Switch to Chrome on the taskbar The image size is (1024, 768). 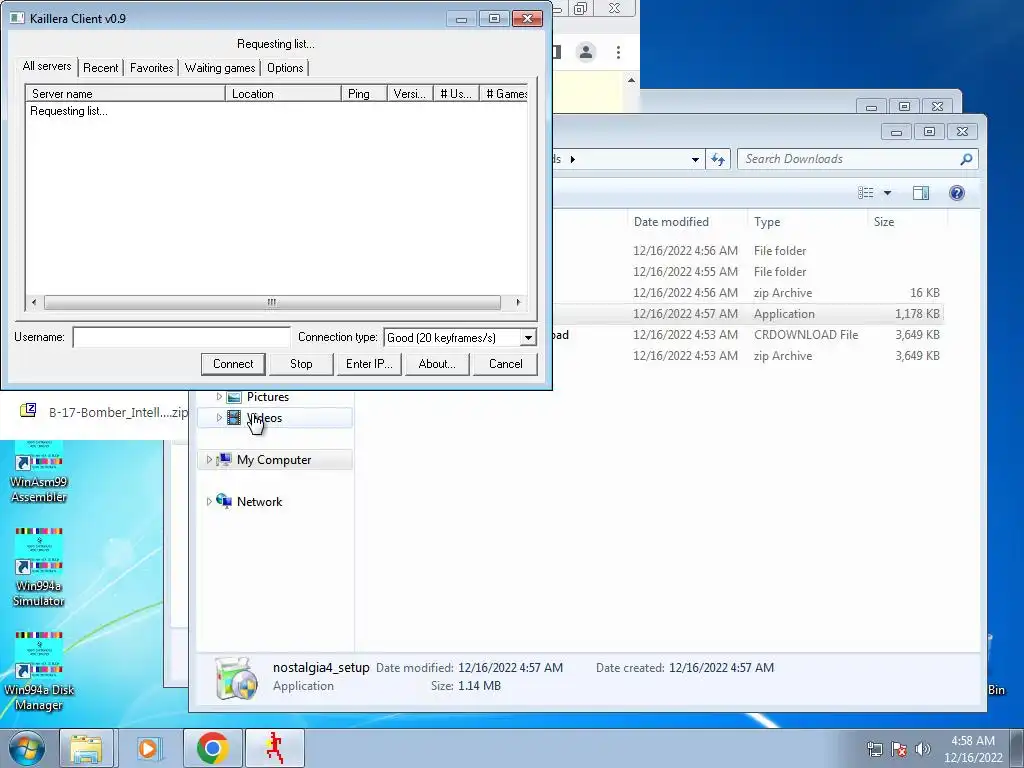click(x=212, y=748)
